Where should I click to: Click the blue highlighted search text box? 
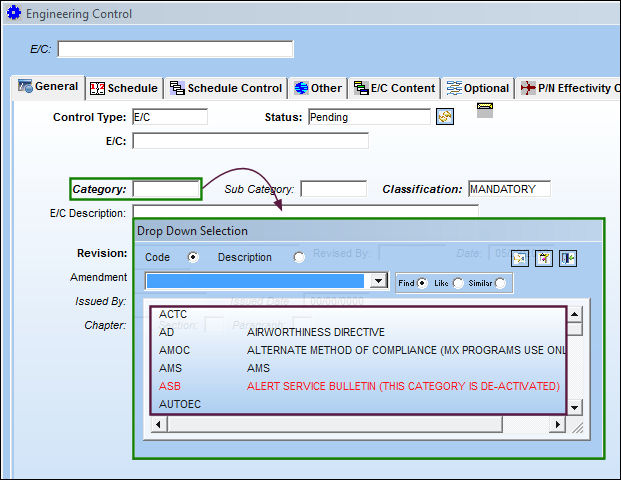255,281
